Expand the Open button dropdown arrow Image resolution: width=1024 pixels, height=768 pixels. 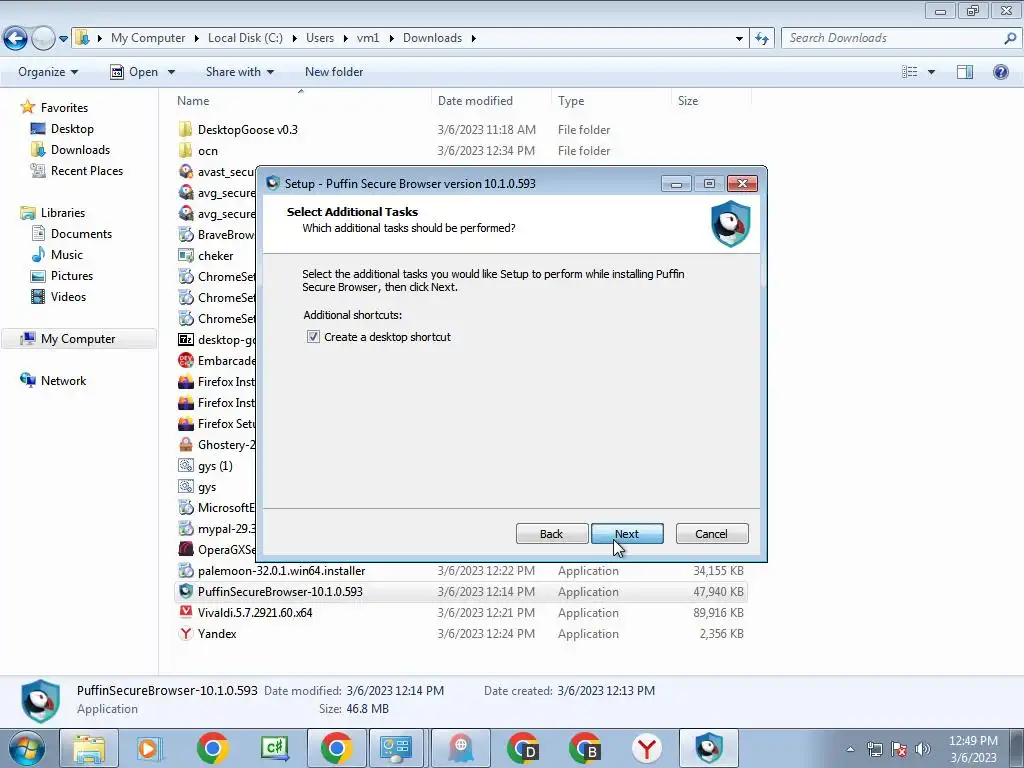[171, 72]
